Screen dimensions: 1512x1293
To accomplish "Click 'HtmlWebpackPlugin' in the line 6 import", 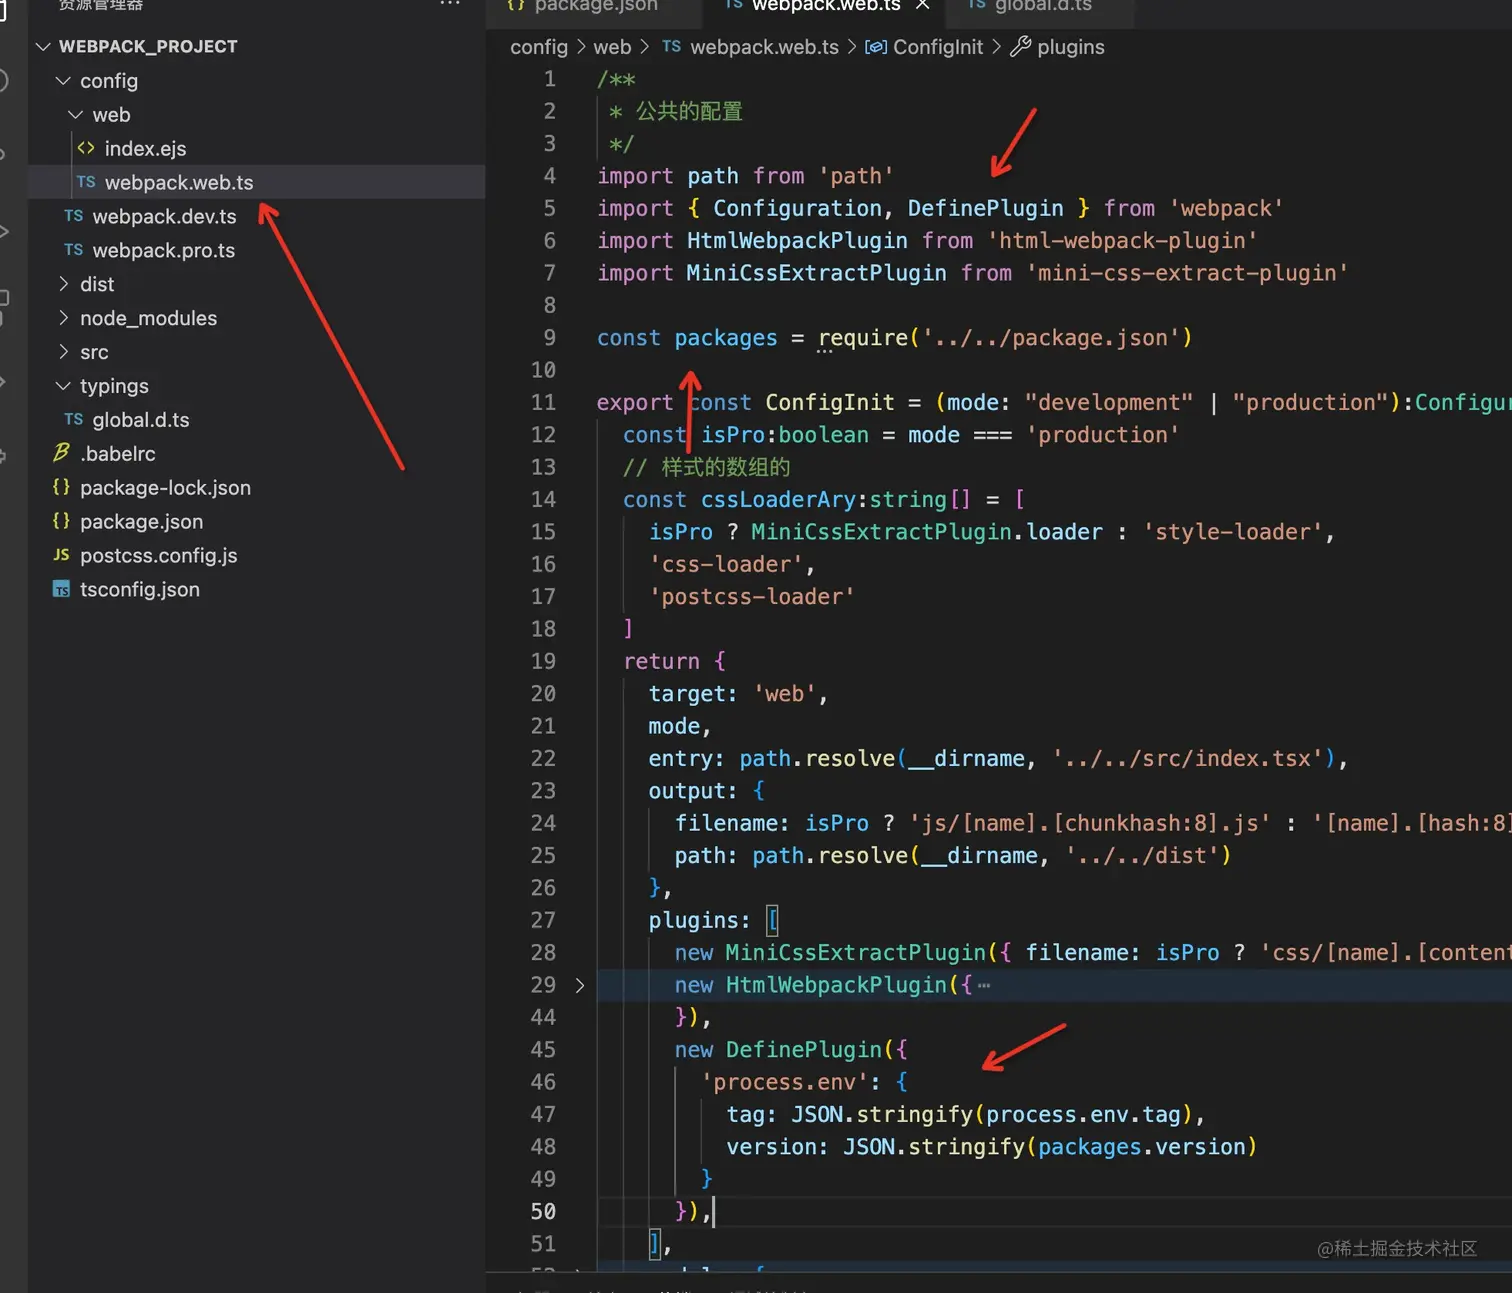I will 797,241.
